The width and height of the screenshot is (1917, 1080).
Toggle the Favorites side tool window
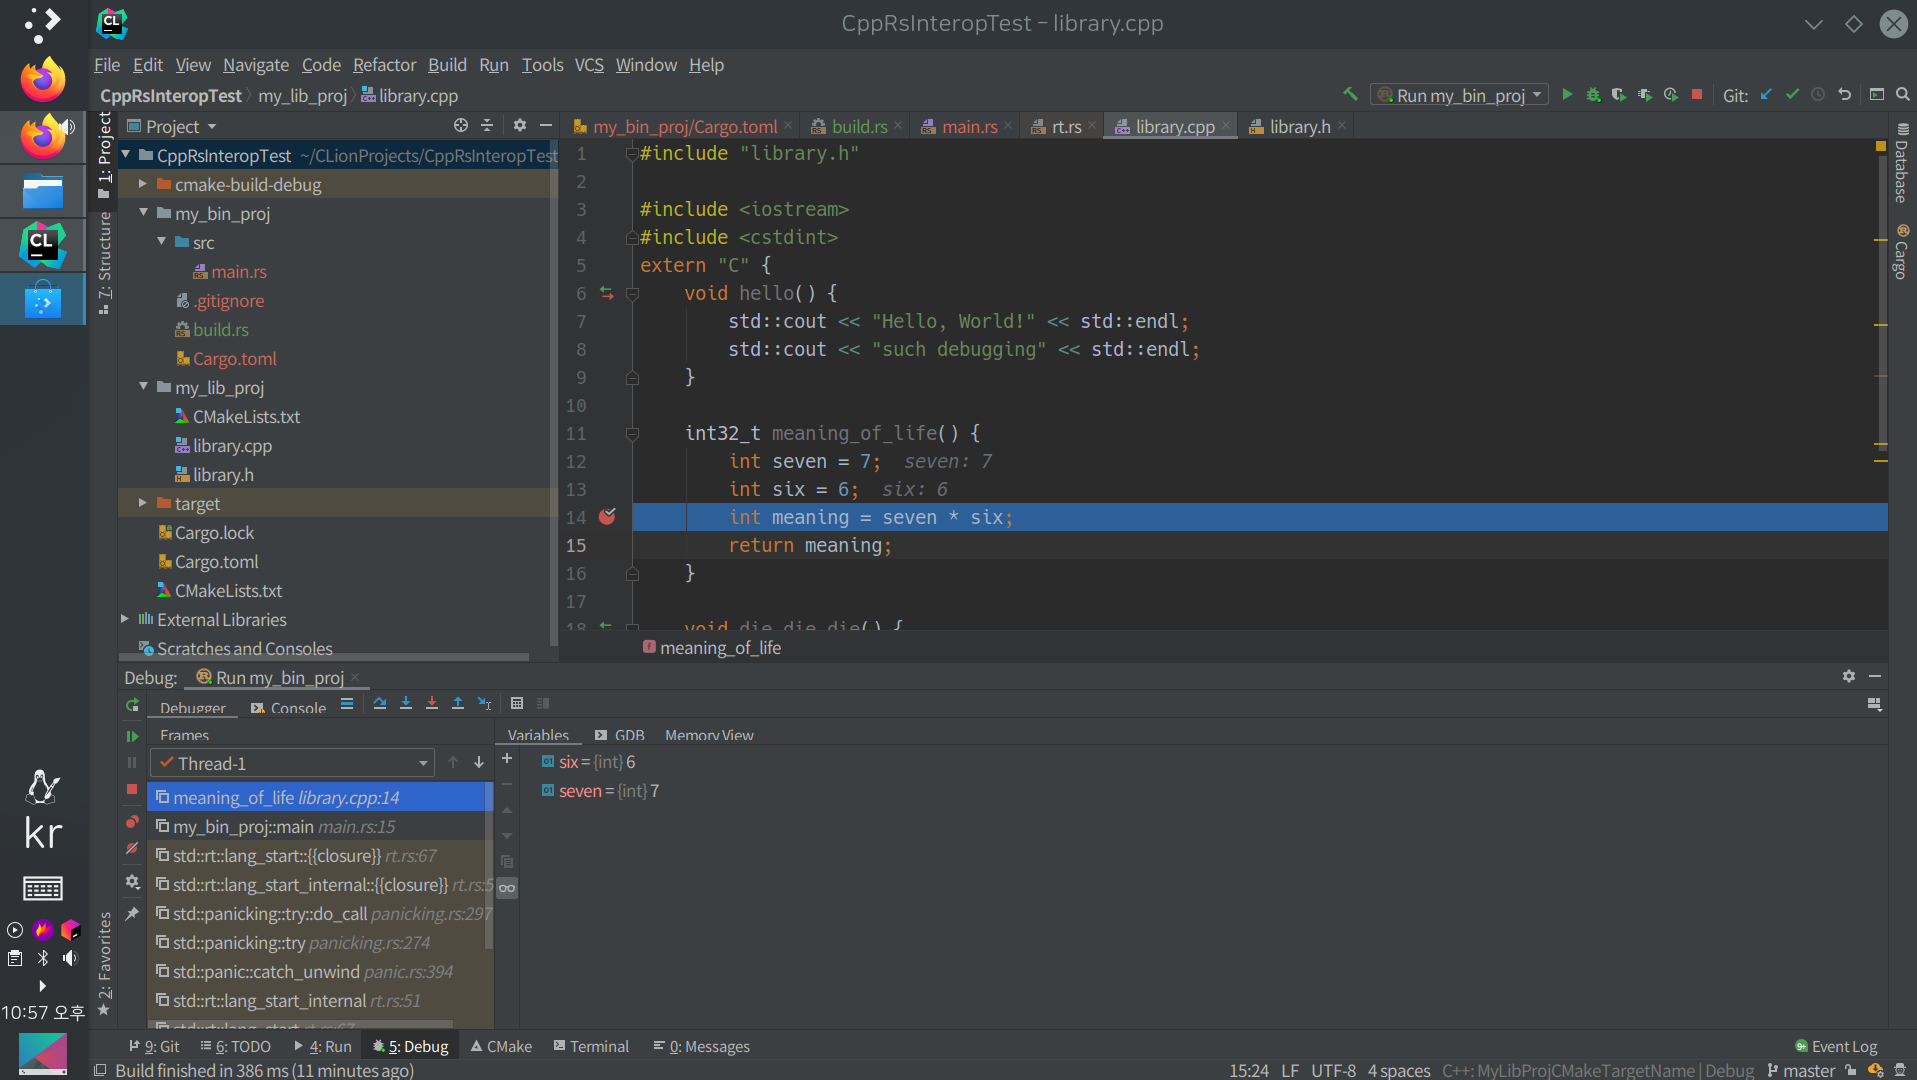(104, 964)
